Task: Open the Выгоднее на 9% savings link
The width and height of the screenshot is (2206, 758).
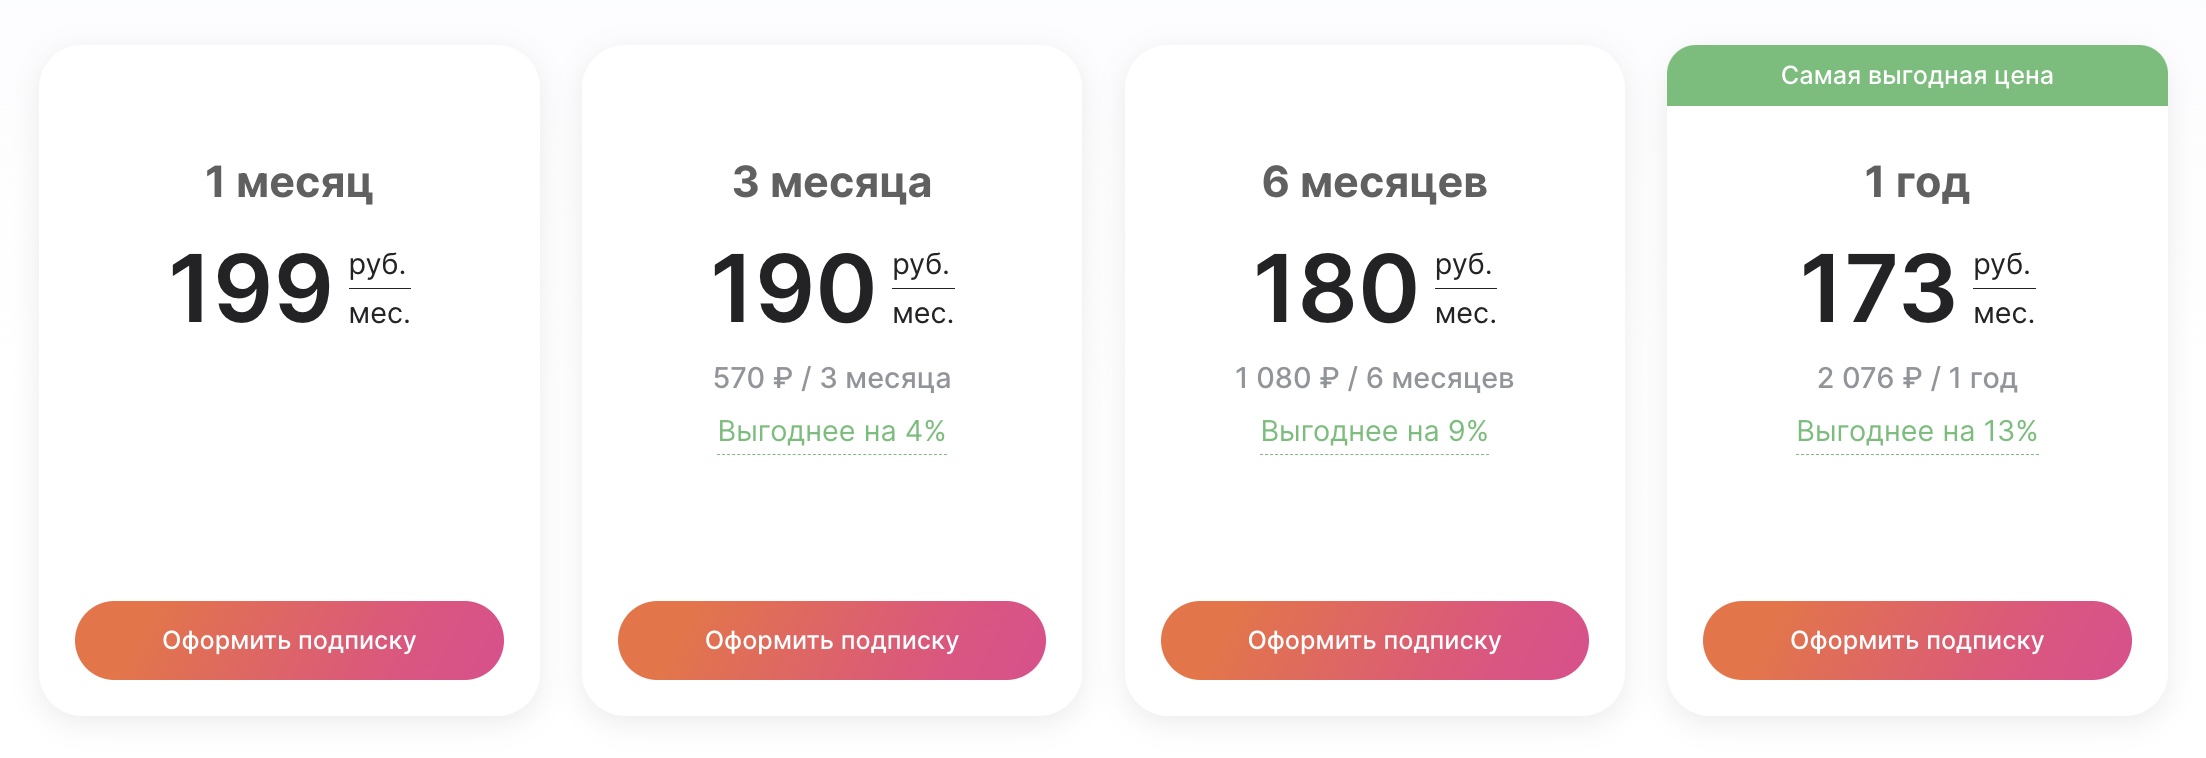Action: pyautogui.click(x=1374, y=431)
